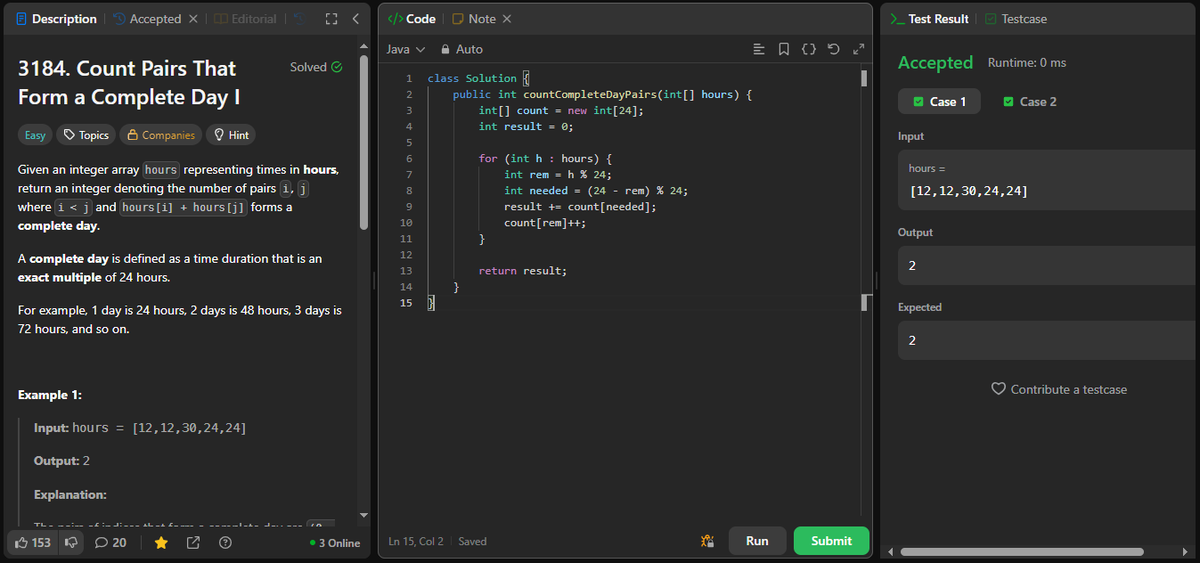This screenshot has width=1200, height=563.
Task: Select the Code tab
Action: [x=411, y=19]
